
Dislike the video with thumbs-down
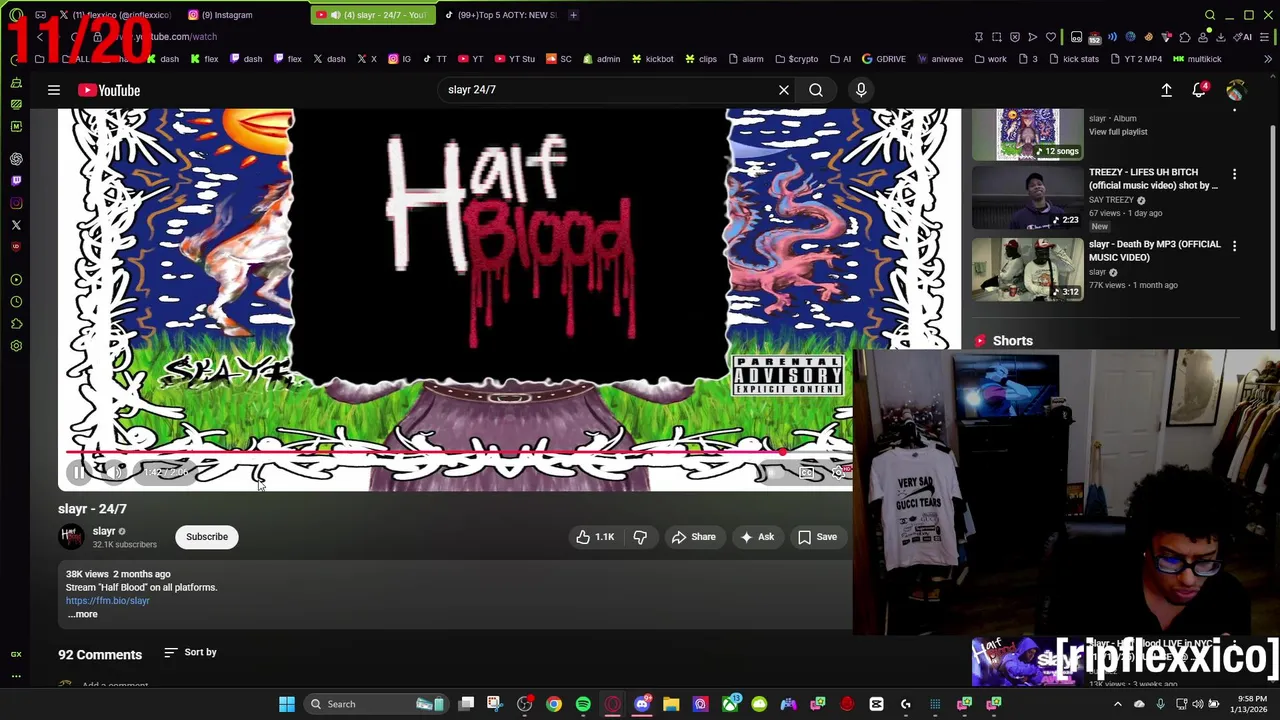tap(640, 537)
